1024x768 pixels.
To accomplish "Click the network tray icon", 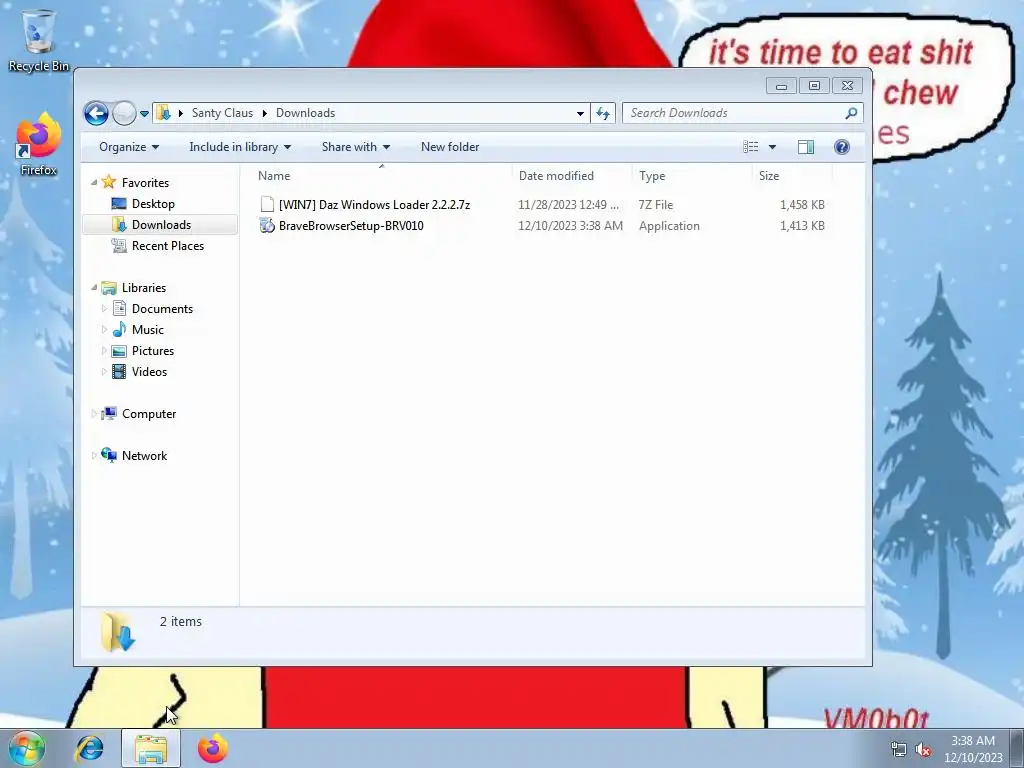I will (x=899, y=749).
